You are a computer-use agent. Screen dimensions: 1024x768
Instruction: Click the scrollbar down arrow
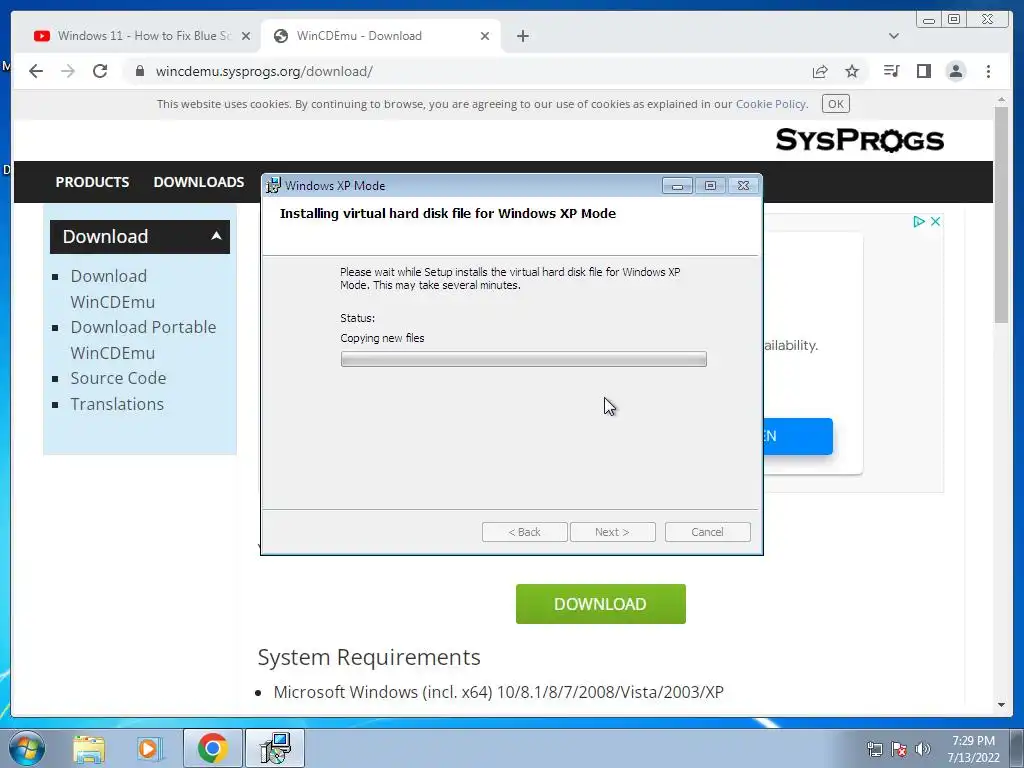click(1001, 705)
